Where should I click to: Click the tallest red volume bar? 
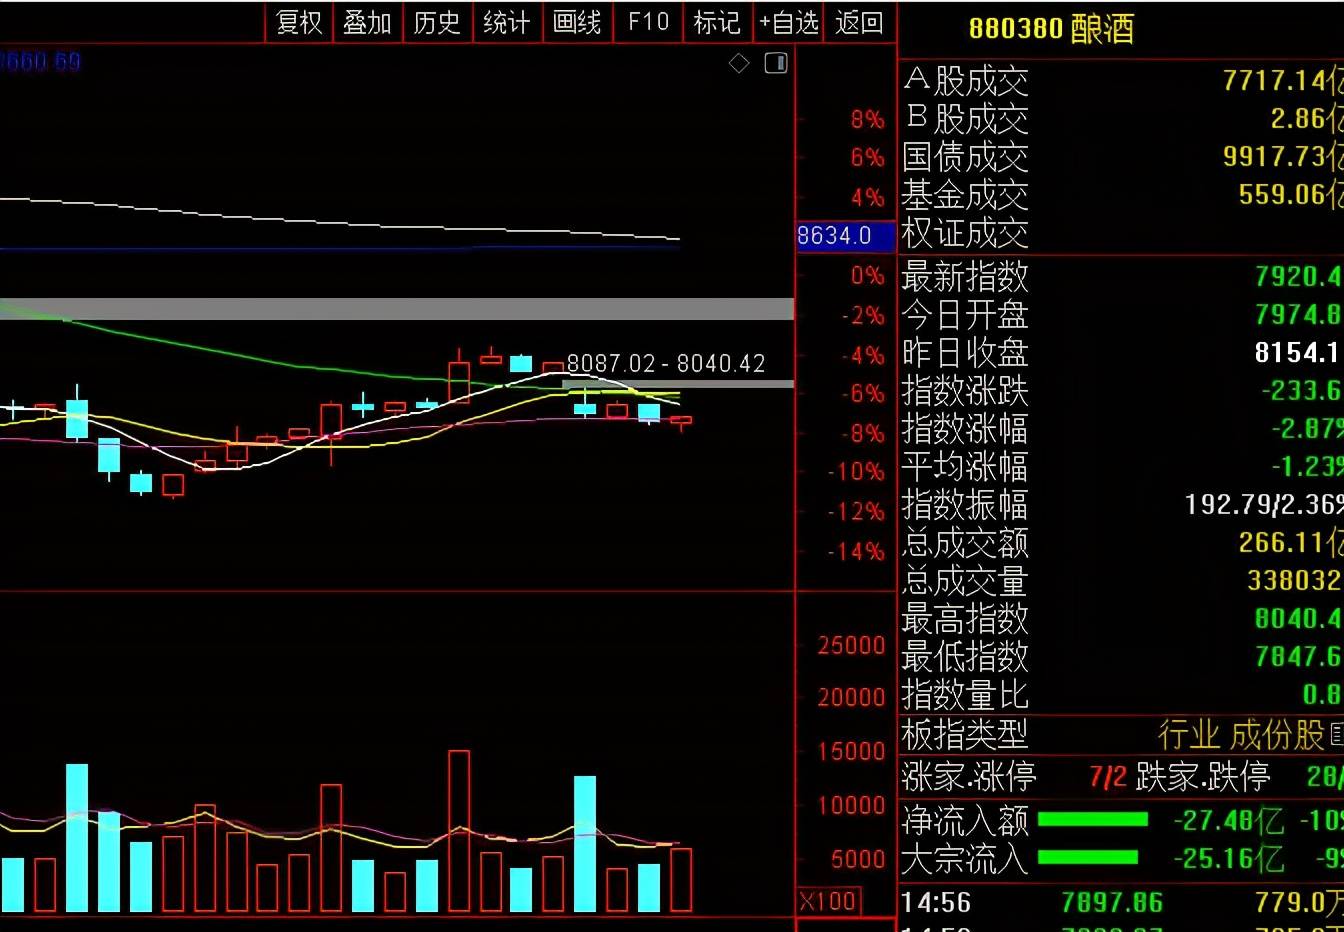point(459,830)
